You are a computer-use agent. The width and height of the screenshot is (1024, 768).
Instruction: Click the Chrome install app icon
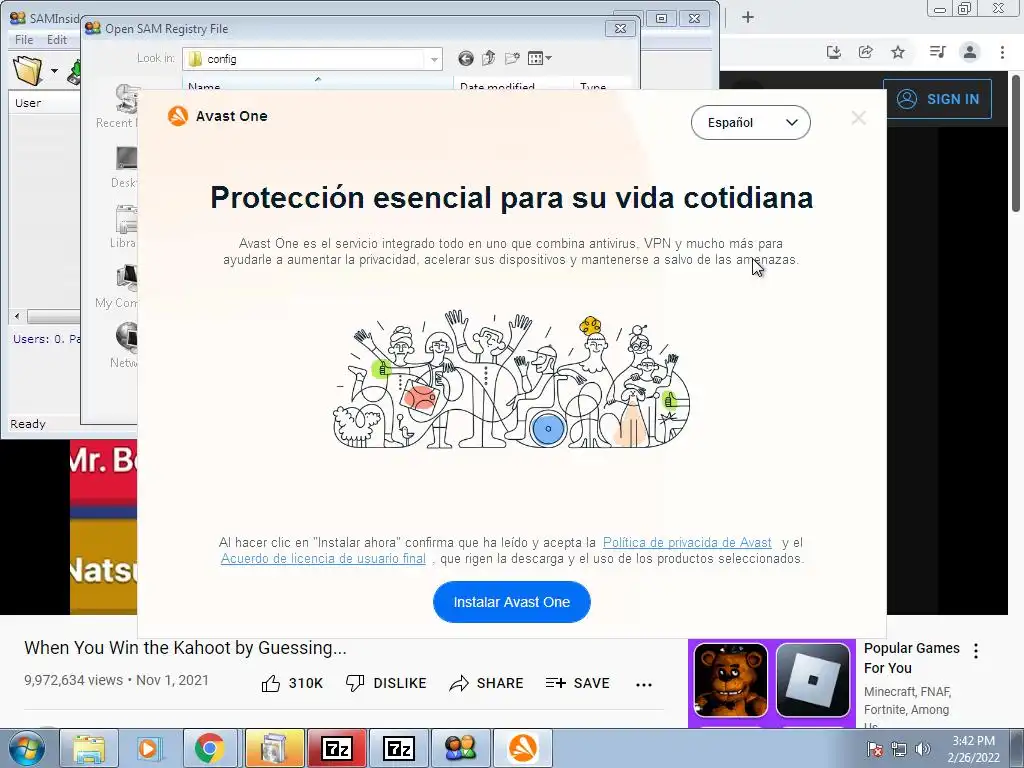(x=834, y=52)
